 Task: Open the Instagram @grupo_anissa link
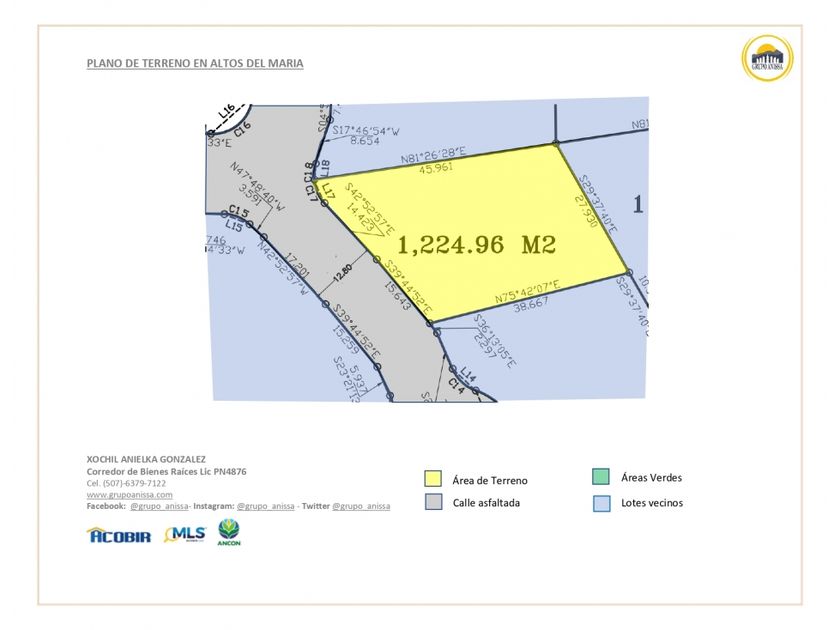point(266,506)
